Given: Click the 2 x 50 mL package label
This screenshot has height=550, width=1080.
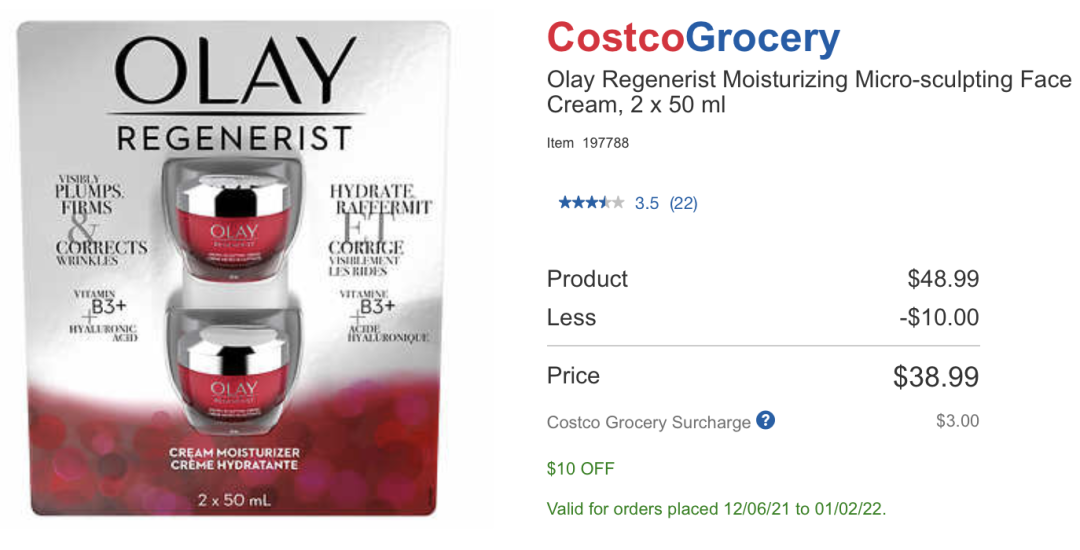Looking at the screenshot, I should [x=235, y=497].
